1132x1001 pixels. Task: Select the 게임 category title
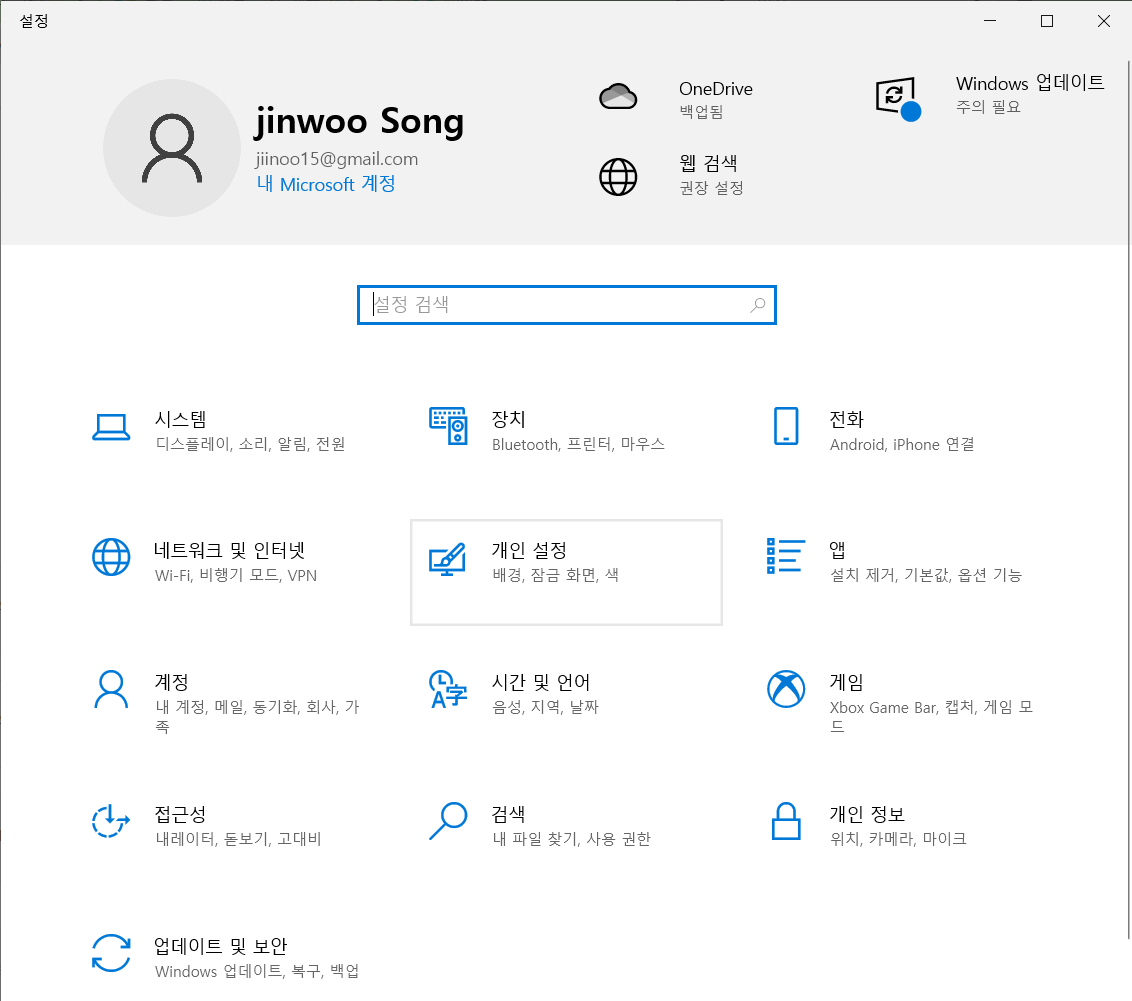[846, 682]
